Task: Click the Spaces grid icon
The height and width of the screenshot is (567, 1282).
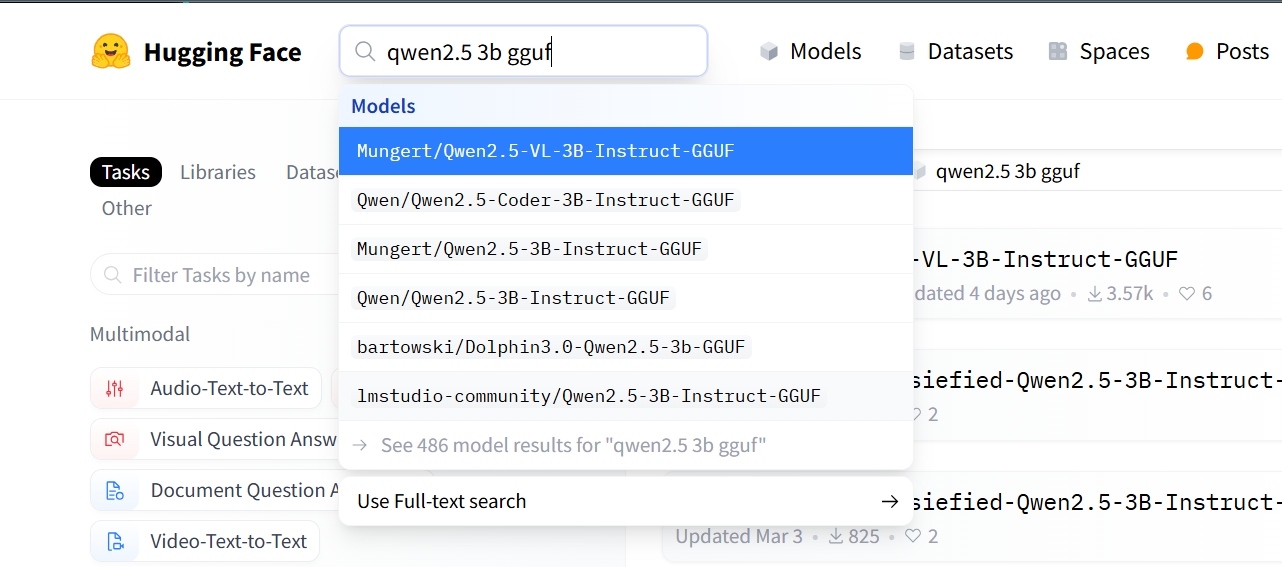Action: point(1058,52)
